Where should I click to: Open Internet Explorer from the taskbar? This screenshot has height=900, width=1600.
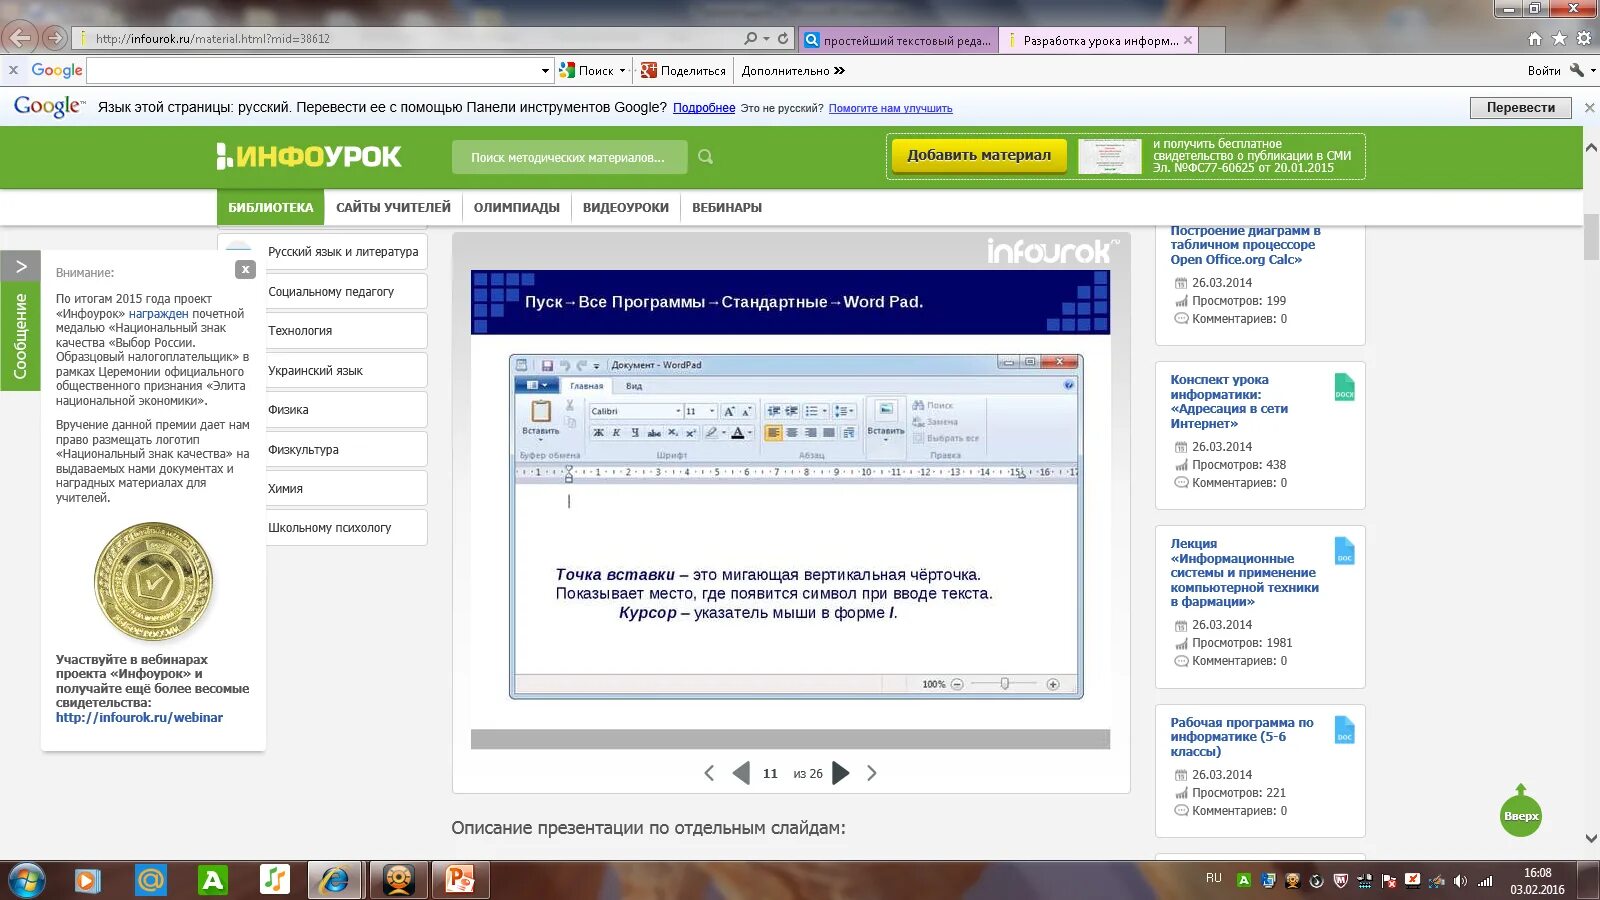pos(335,880)
